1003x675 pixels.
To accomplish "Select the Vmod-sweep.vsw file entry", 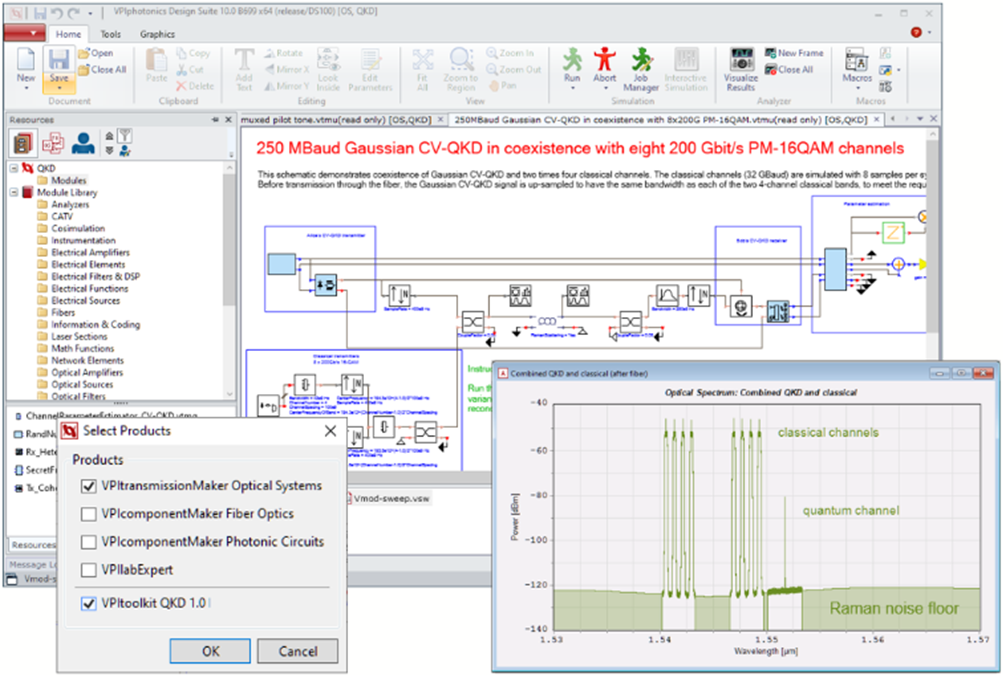I will pos(391,498).
